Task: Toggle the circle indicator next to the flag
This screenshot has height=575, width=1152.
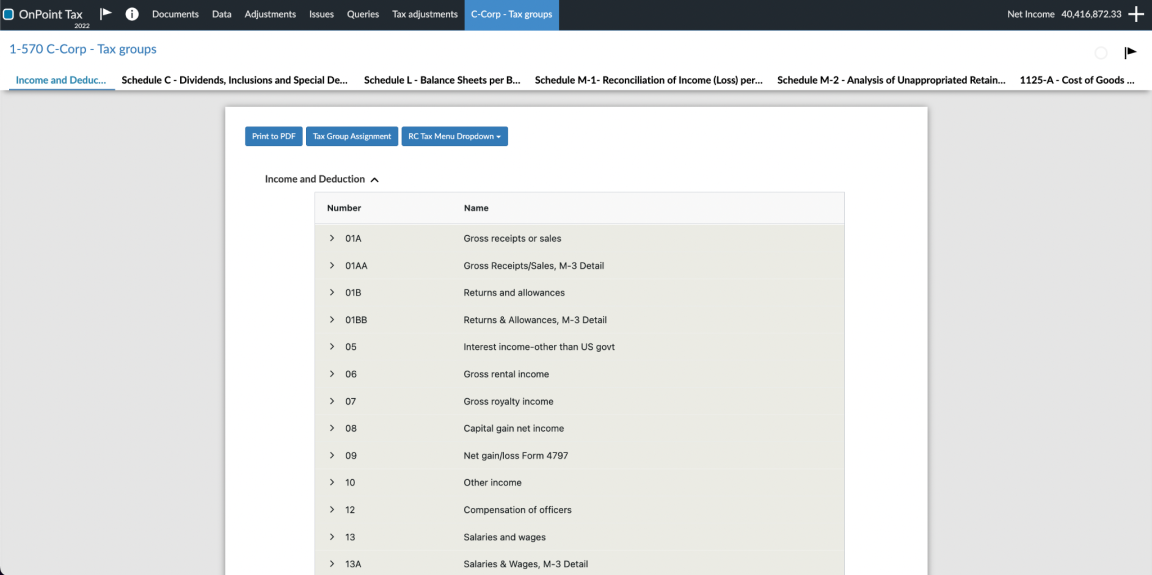Action: 1101,53
